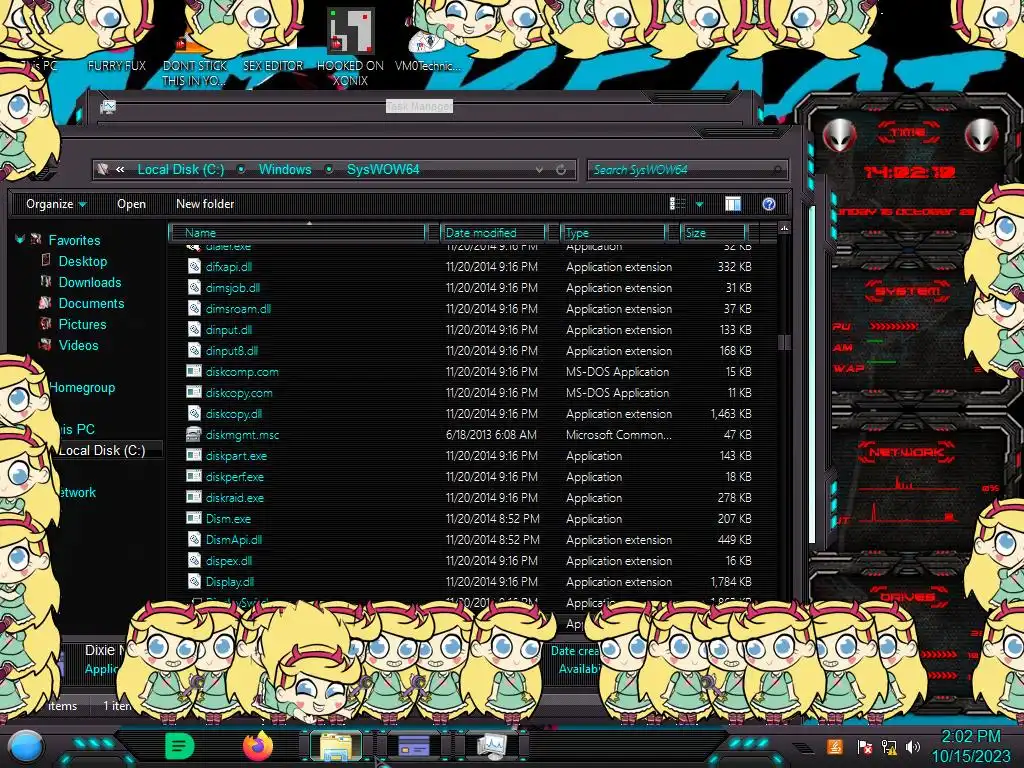Viewport: 1024px width, 768px height.
Task: Open the Action Center flag tray icon
Action: (865, 746)
